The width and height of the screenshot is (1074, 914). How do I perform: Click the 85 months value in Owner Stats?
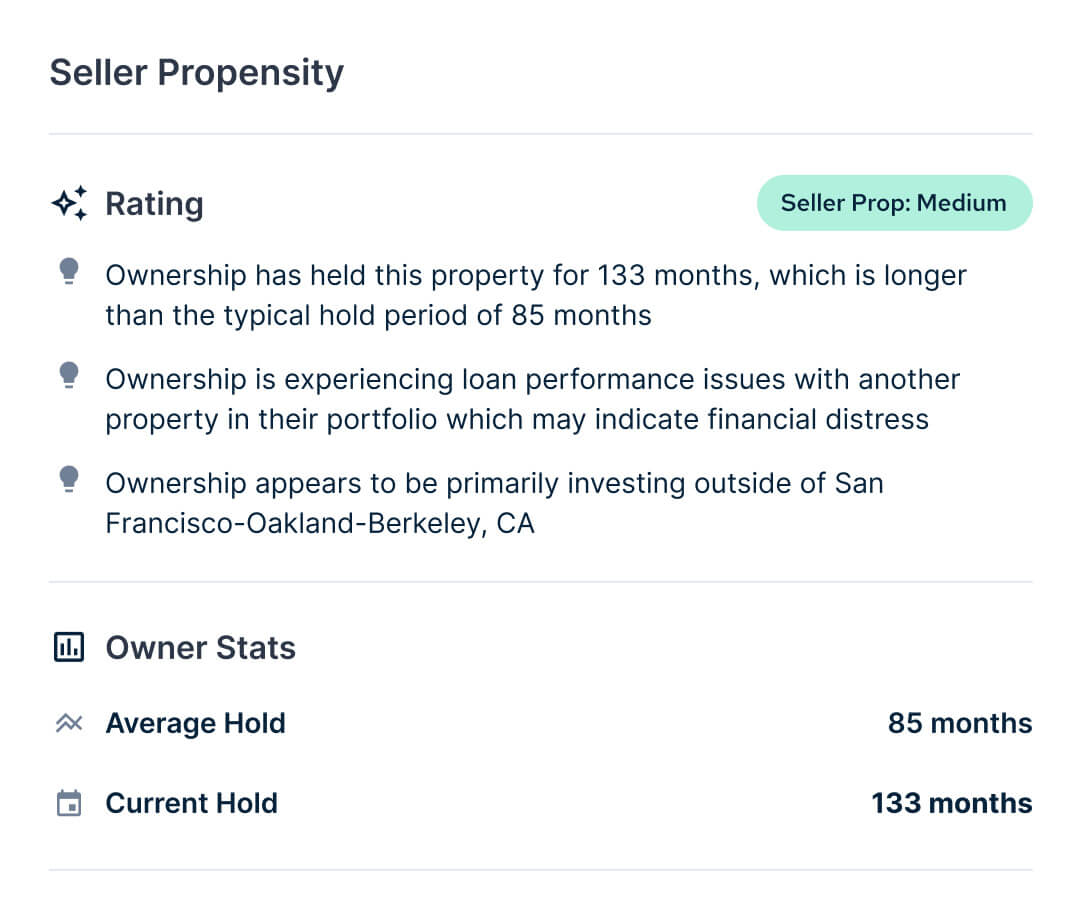[x=959, y=723]
